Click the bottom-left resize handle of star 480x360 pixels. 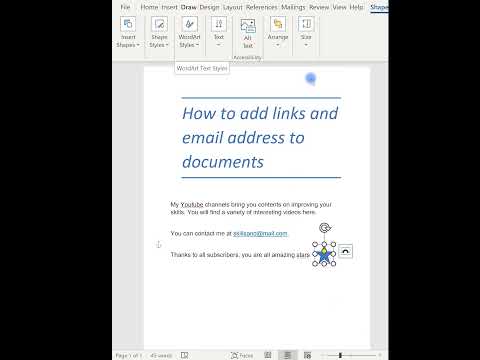(x=315, y=264)
